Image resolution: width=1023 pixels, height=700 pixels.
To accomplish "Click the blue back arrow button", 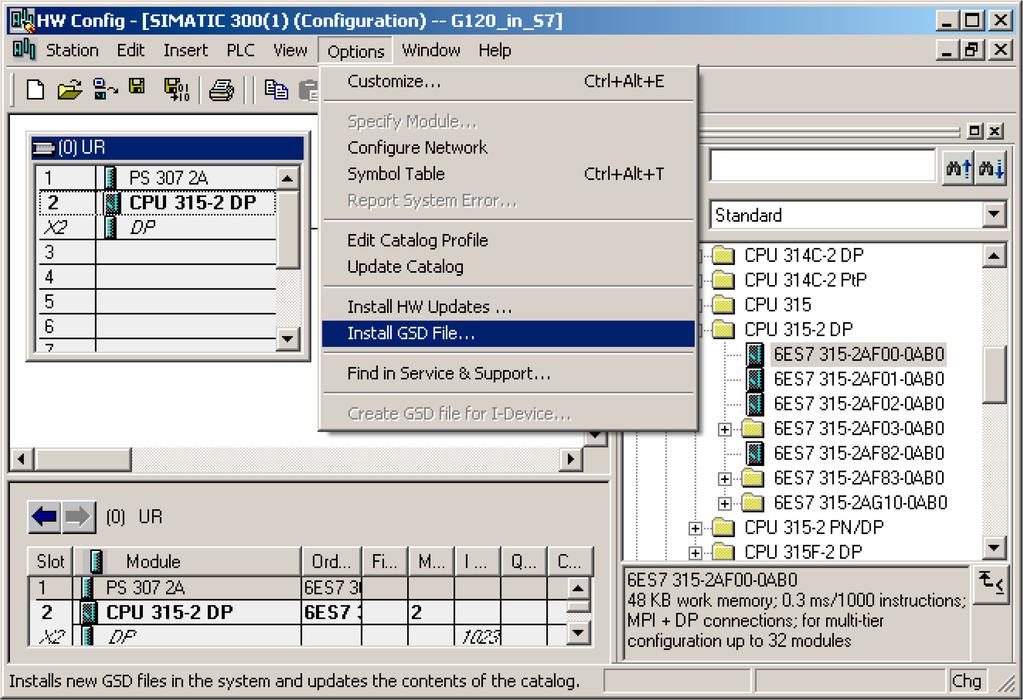I will coord(44,517).
